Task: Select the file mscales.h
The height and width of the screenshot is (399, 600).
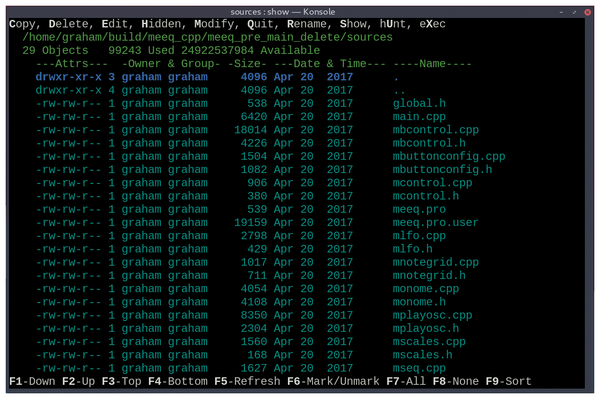Action: pyautogui.click(x=422, y=355)
